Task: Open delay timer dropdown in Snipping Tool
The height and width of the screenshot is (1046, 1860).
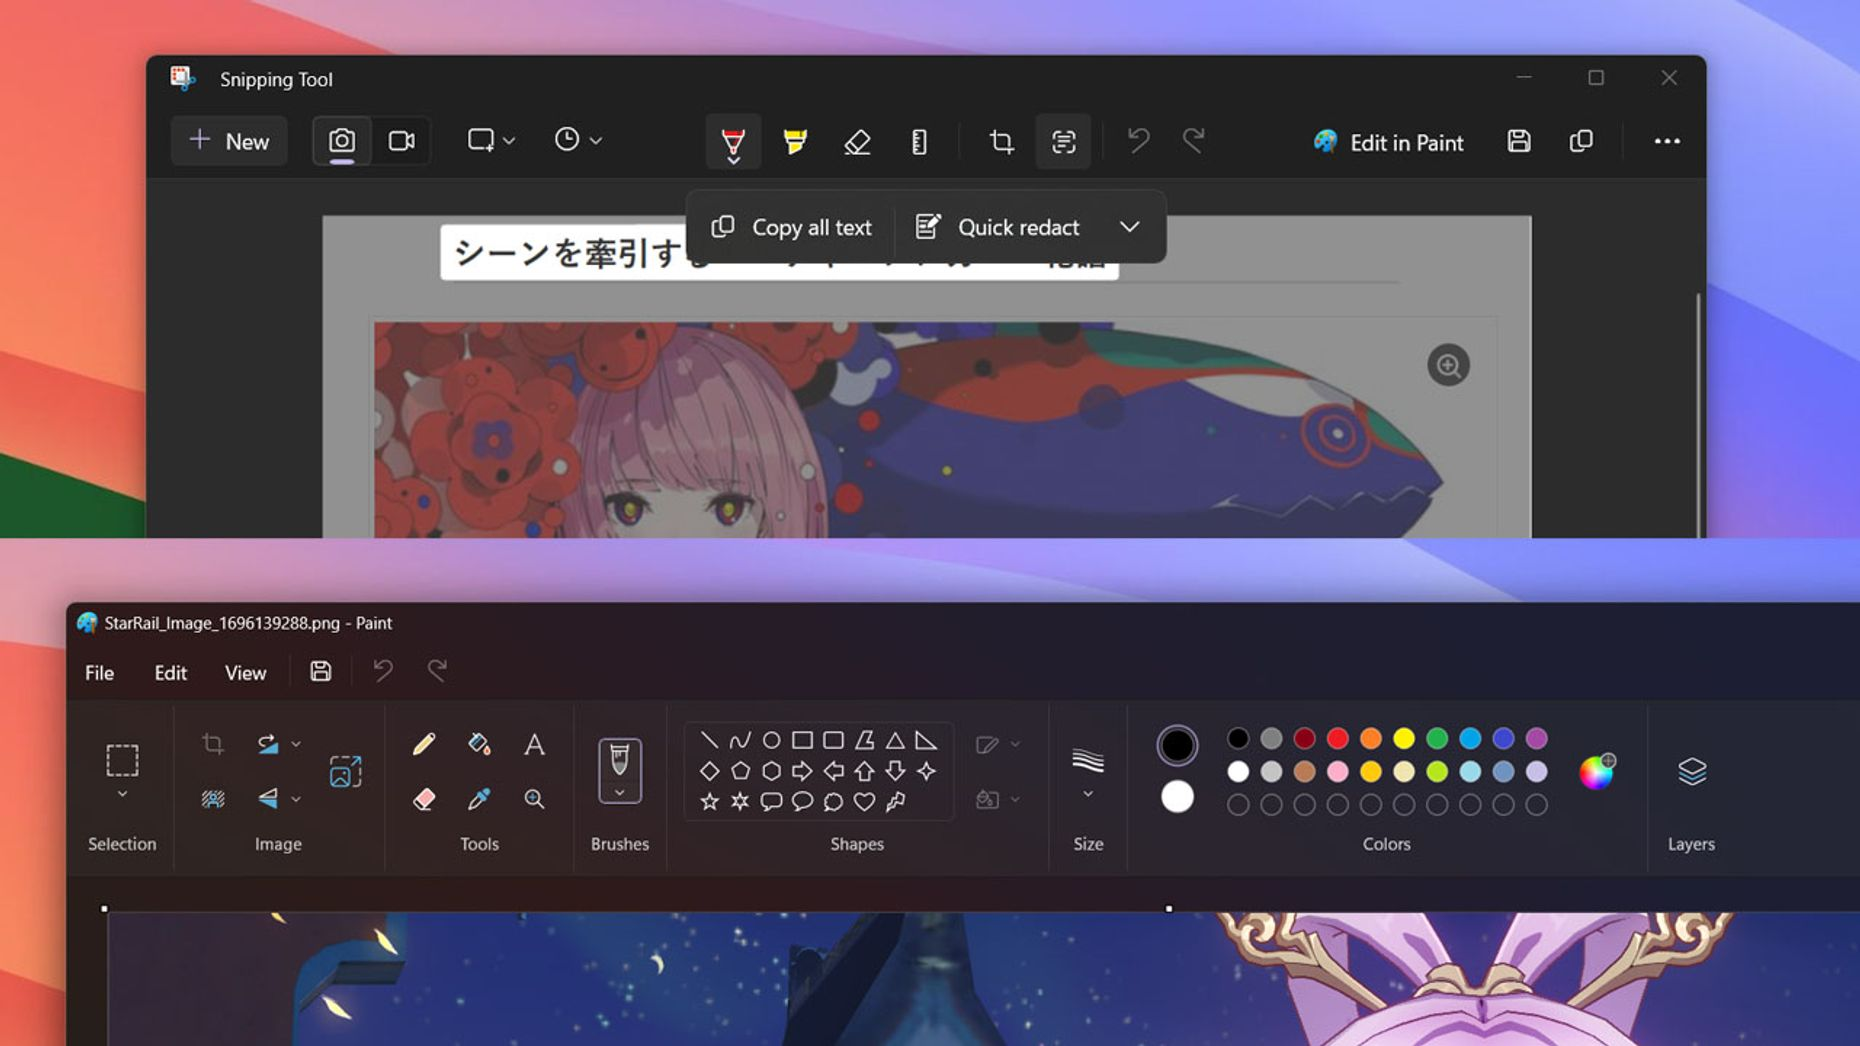Action: pyautogui.click(x=577, y=141)
